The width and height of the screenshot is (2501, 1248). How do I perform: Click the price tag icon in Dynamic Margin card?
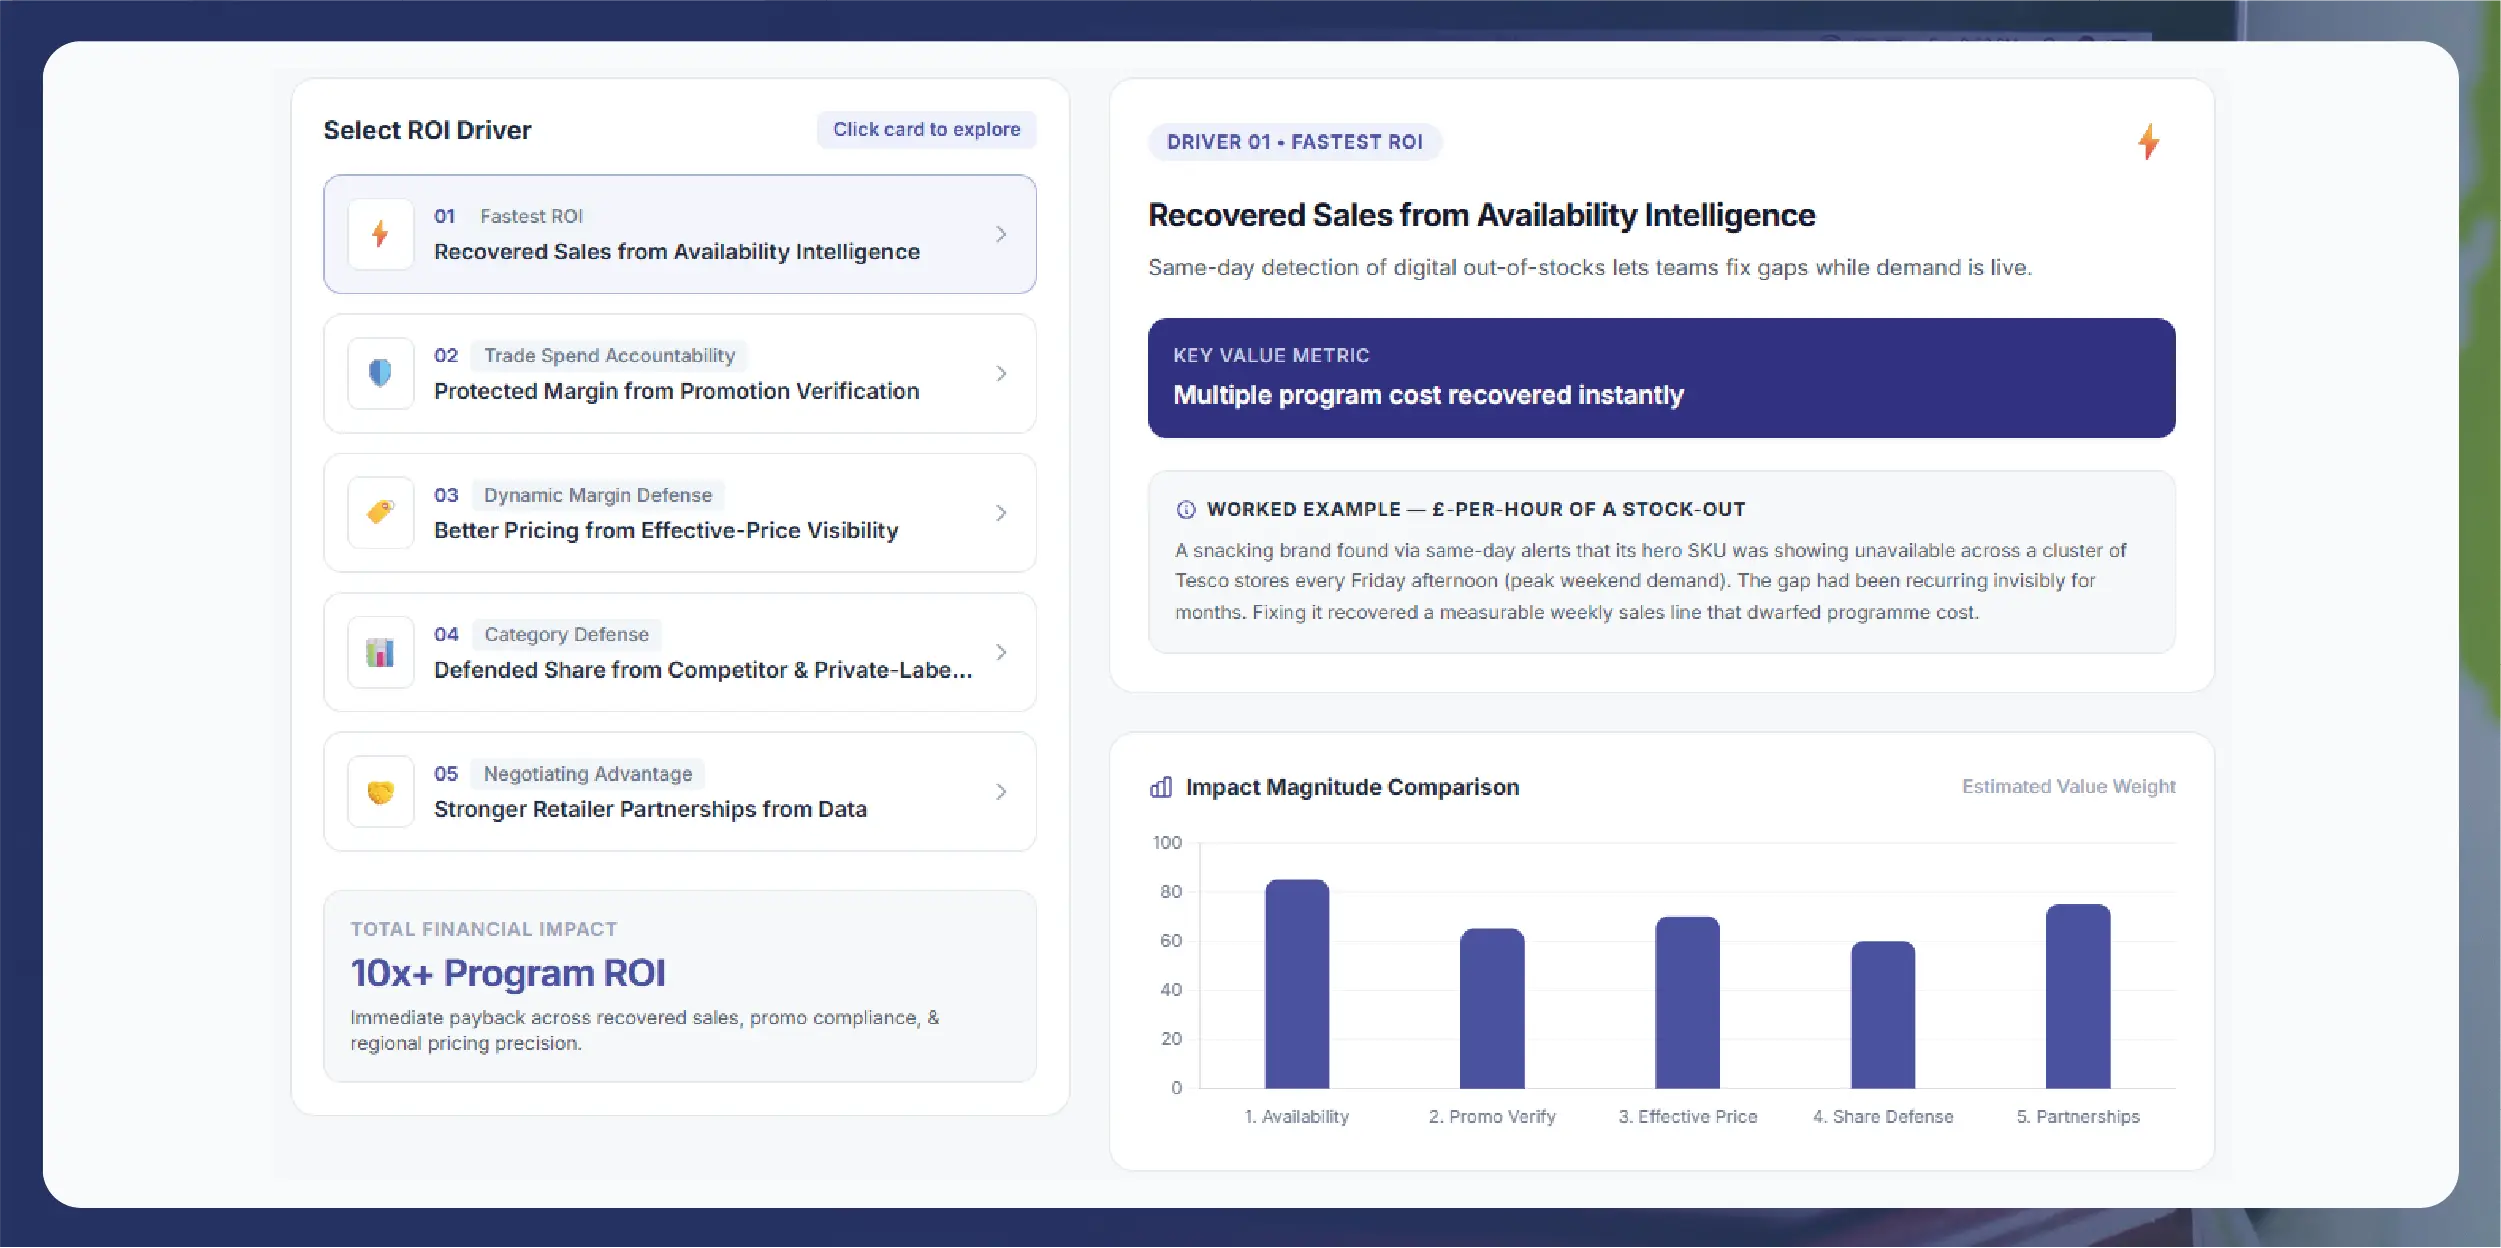pyautogui.click(x=380, y=512)
